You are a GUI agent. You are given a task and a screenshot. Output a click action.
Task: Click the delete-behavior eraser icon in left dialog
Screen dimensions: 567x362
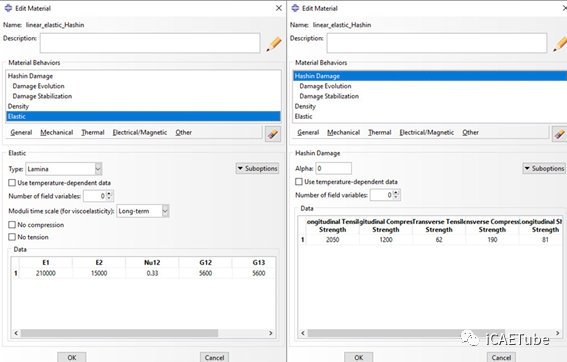(273, 134)
